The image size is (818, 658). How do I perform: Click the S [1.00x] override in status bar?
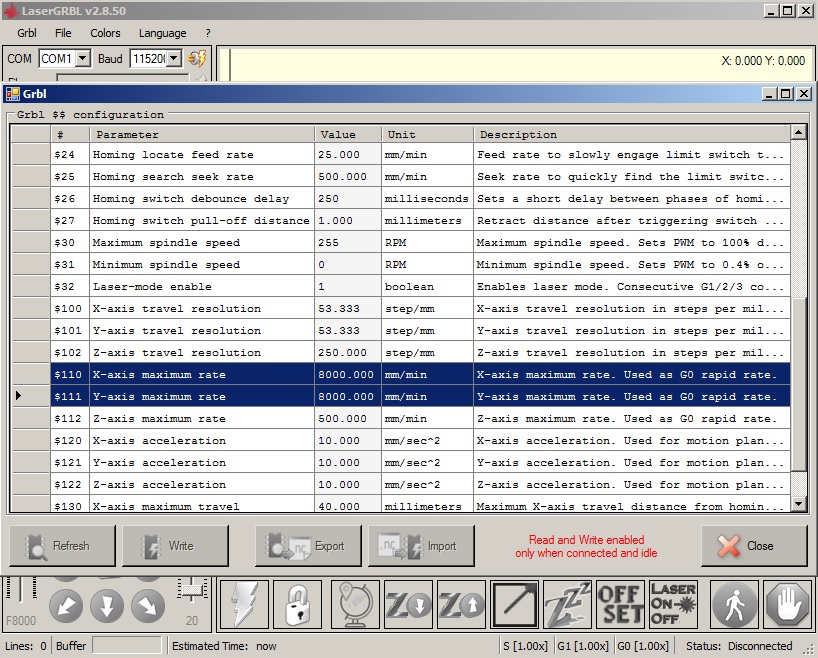[525, 646]
